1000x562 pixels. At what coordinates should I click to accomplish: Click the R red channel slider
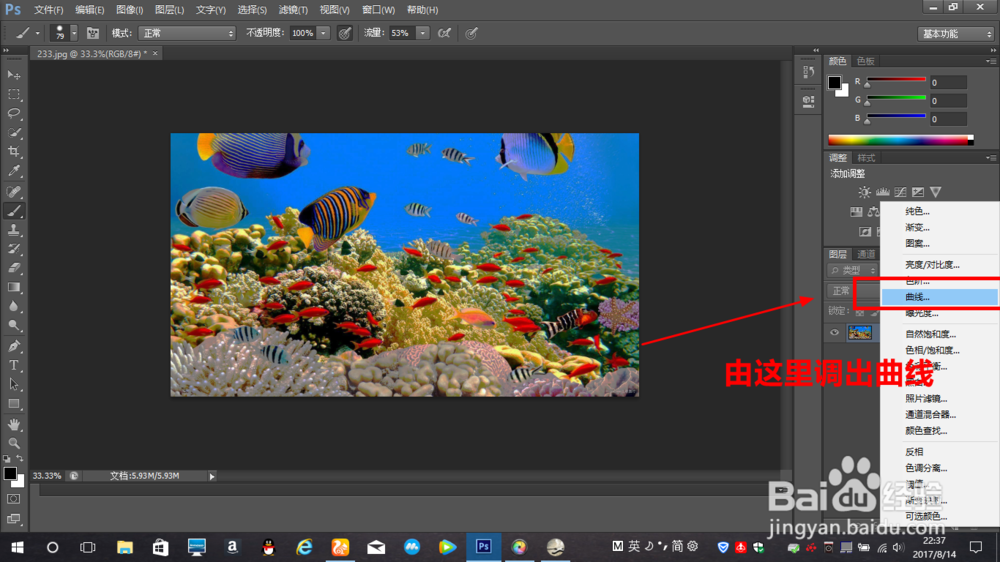click(896, 82)
